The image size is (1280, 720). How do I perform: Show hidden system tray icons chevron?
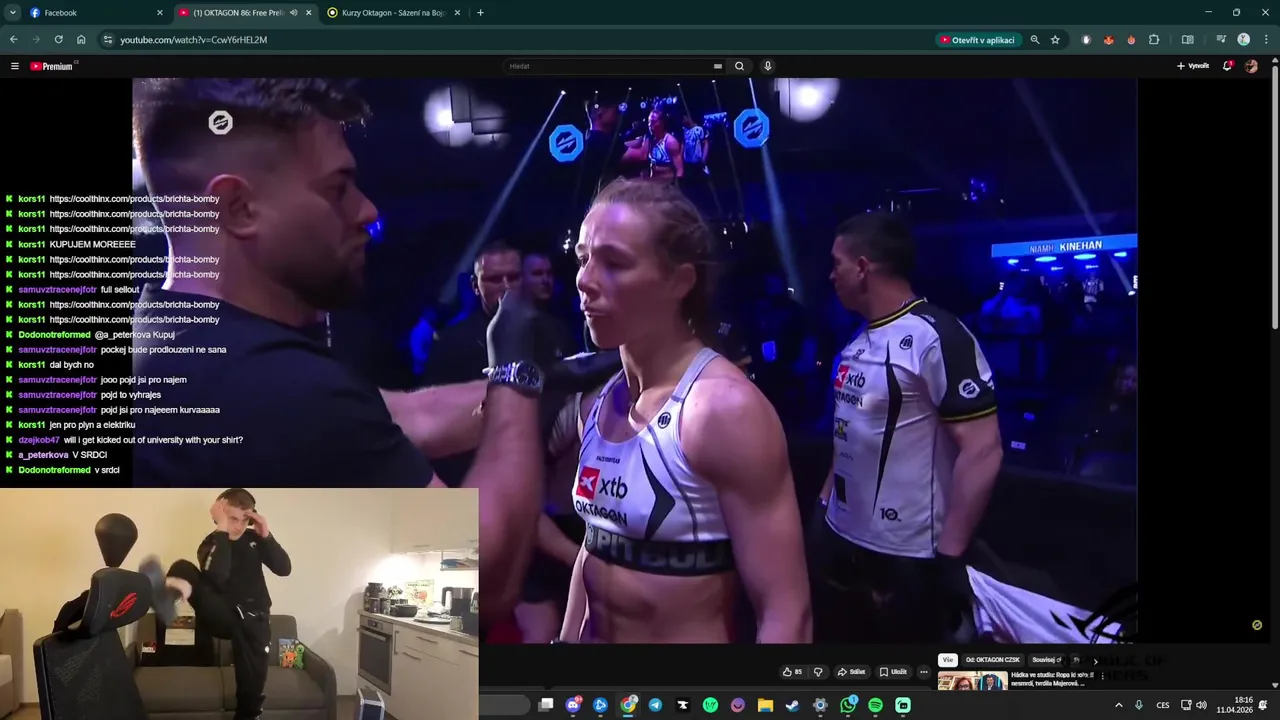[x=1119, y=705]
